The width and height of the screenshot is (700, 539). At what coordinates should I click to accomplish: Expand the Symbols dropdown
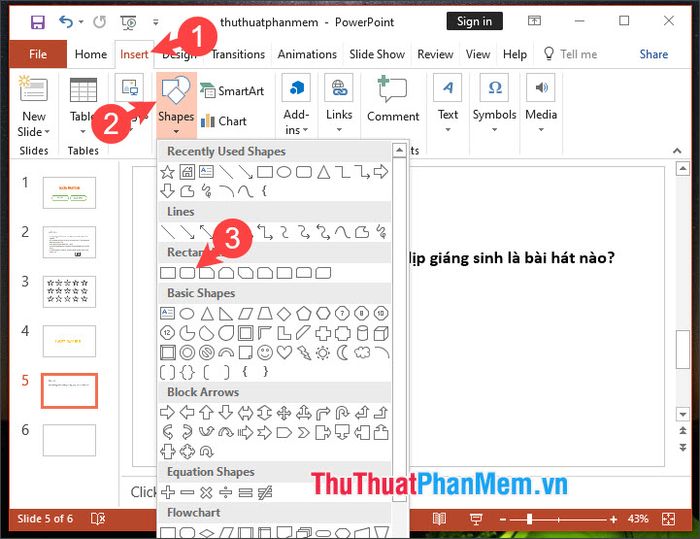point(494,102)
